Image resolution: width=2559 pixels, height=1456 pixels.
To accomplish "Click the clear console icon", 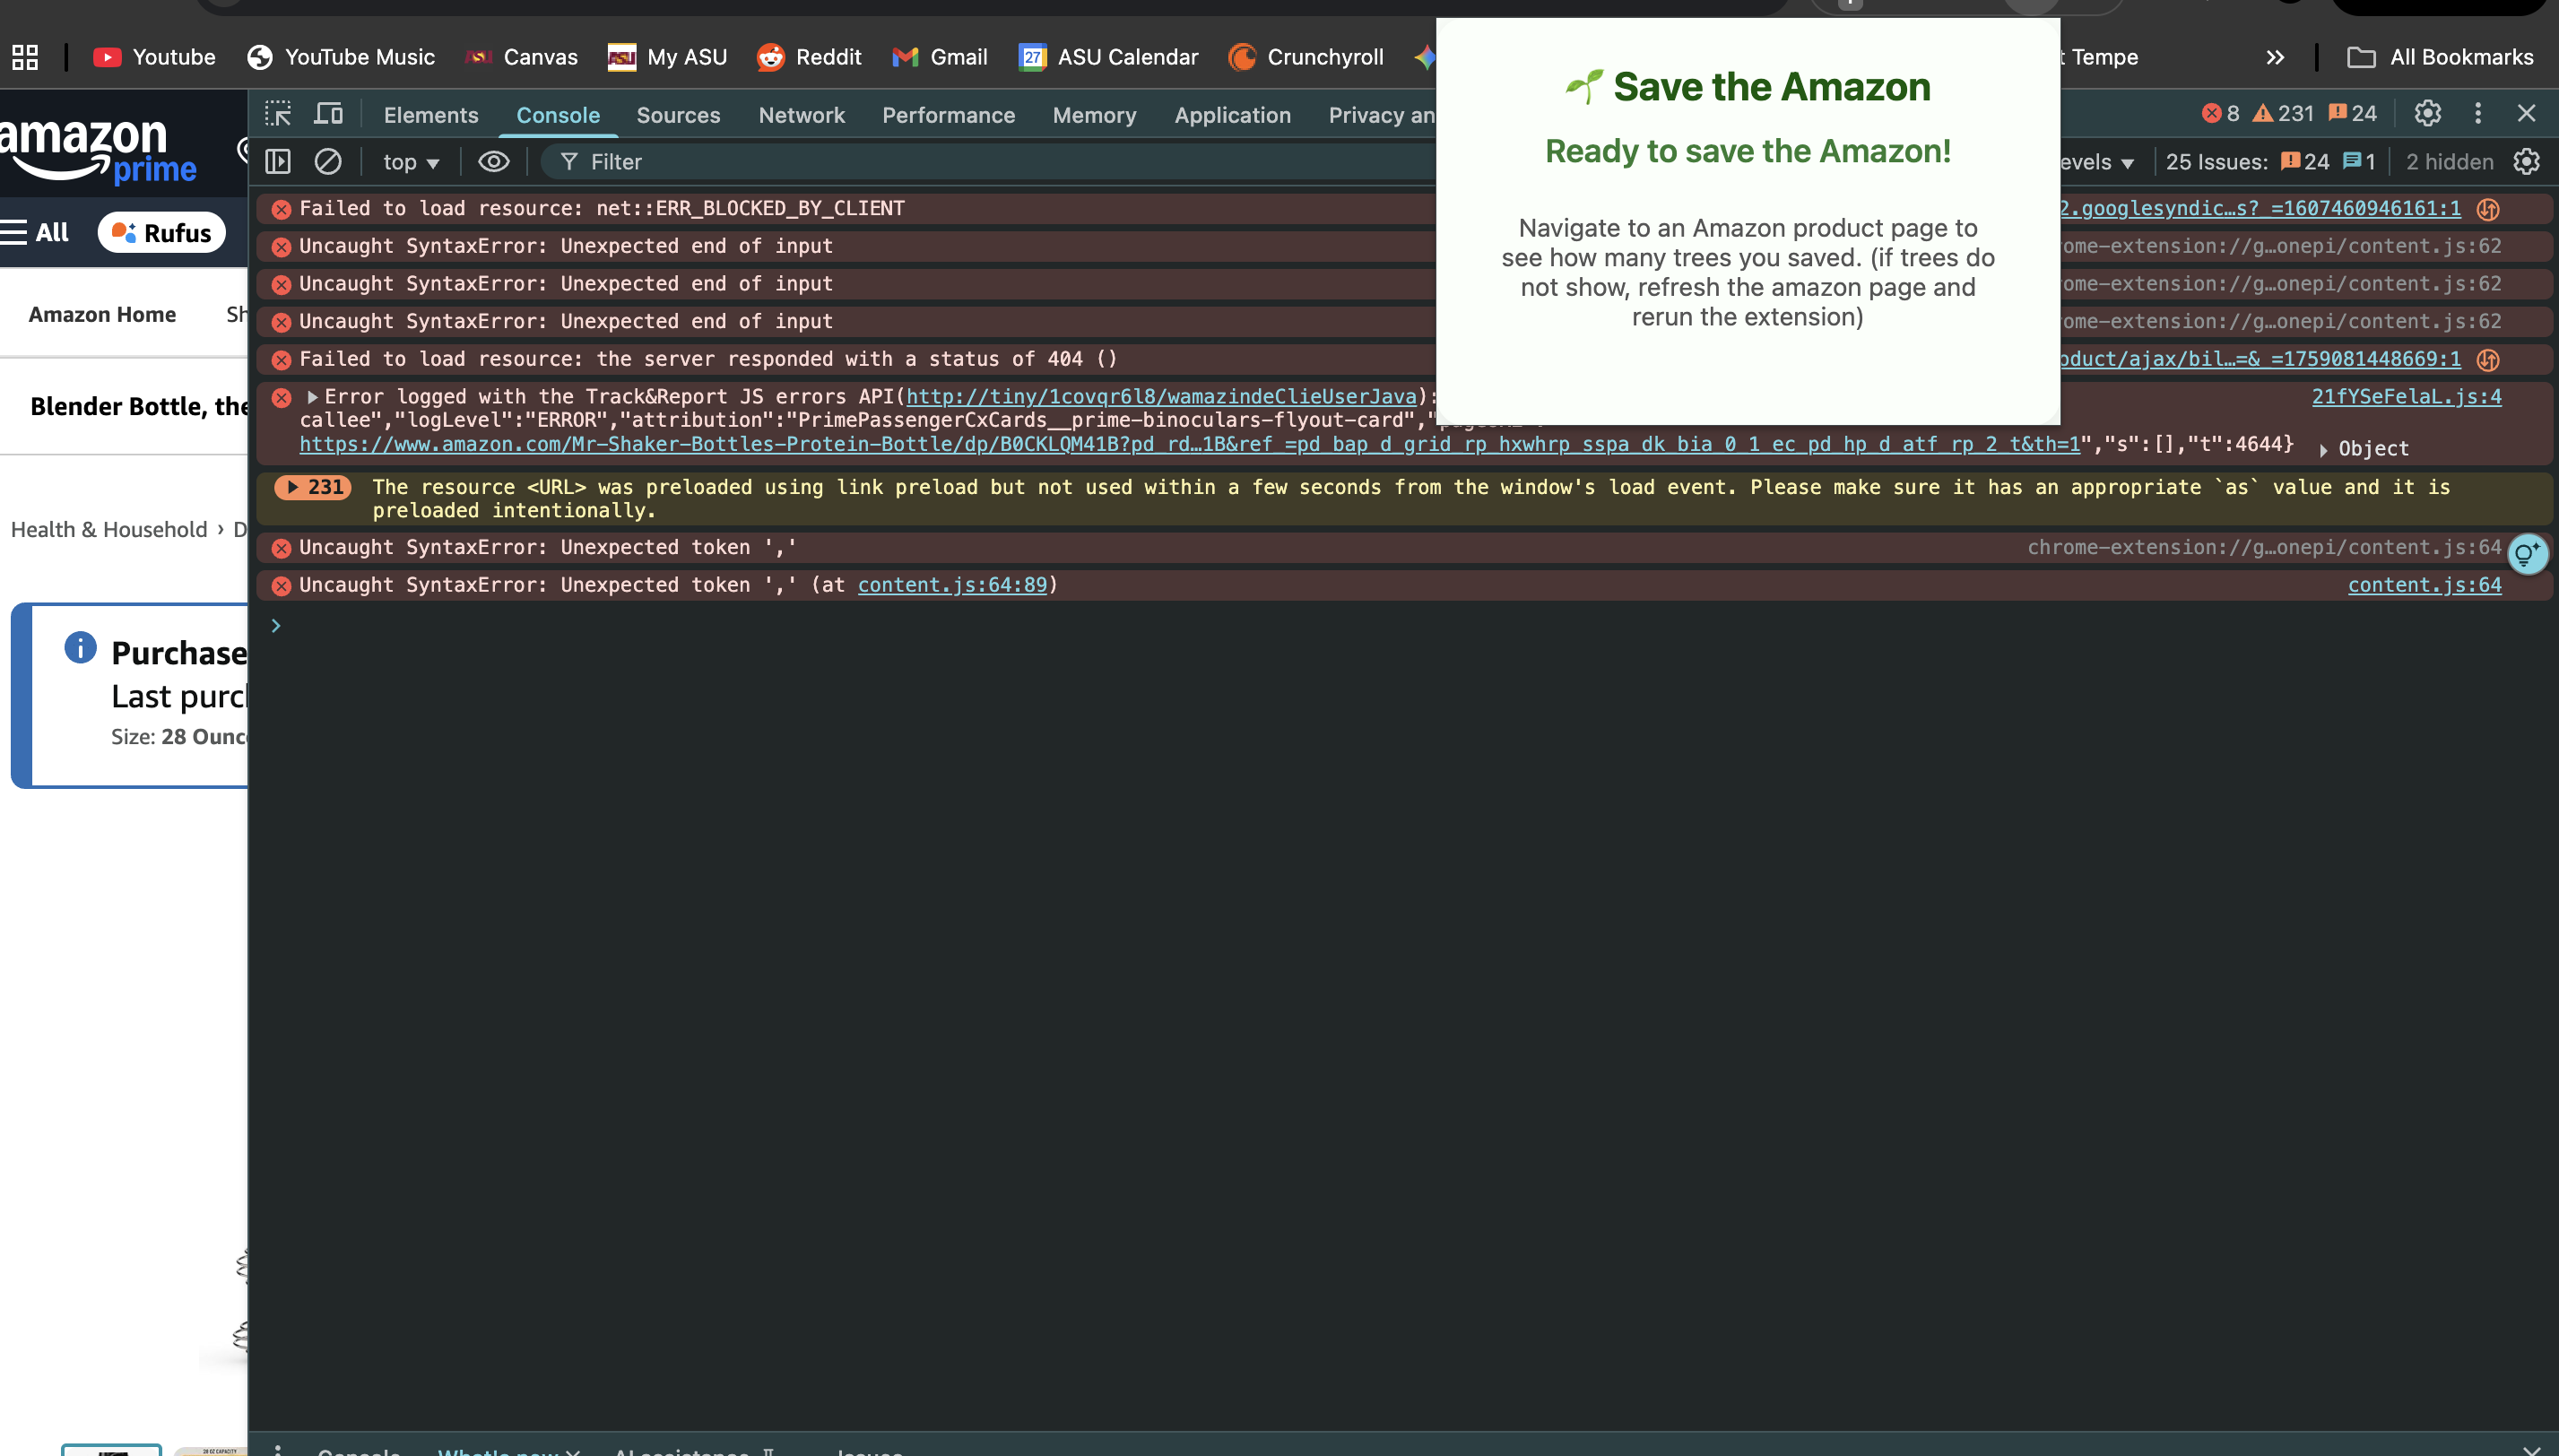I will [328, 161].
